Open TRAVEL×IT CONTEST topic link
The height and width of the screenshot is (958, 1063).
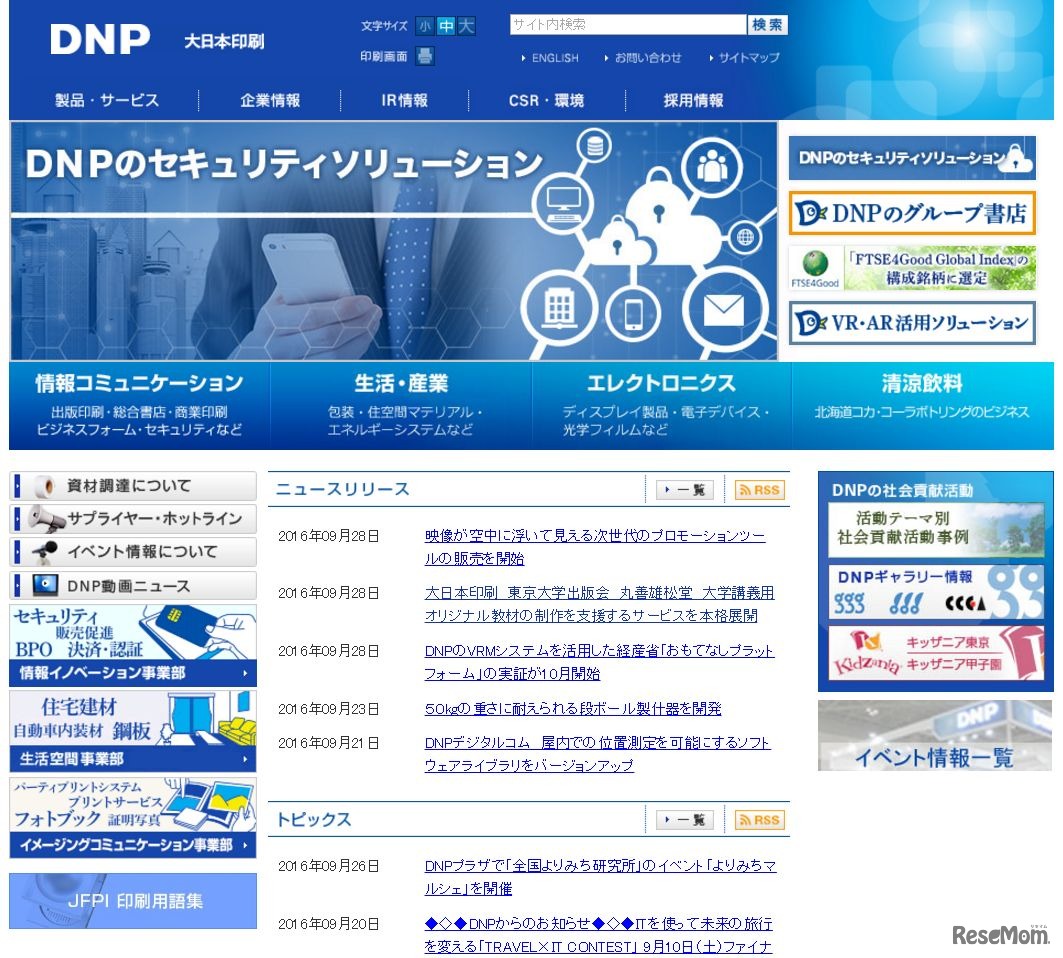pyautogui.click(x=598, y=935)
